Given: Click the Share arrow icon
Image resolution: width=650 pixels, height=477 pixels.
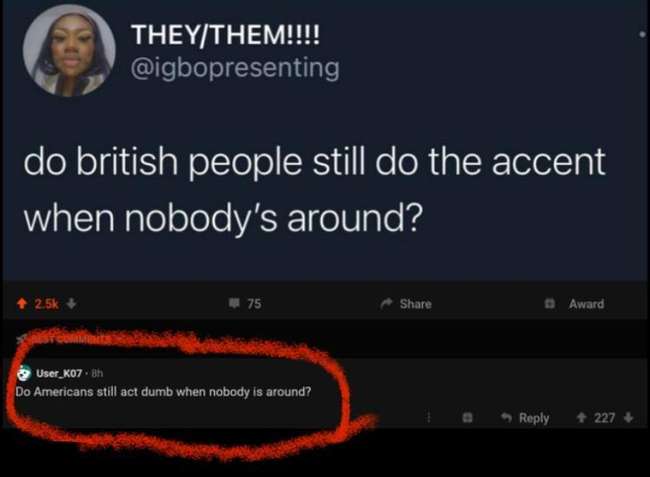Looking at the screenshot, I should point(386,304).
